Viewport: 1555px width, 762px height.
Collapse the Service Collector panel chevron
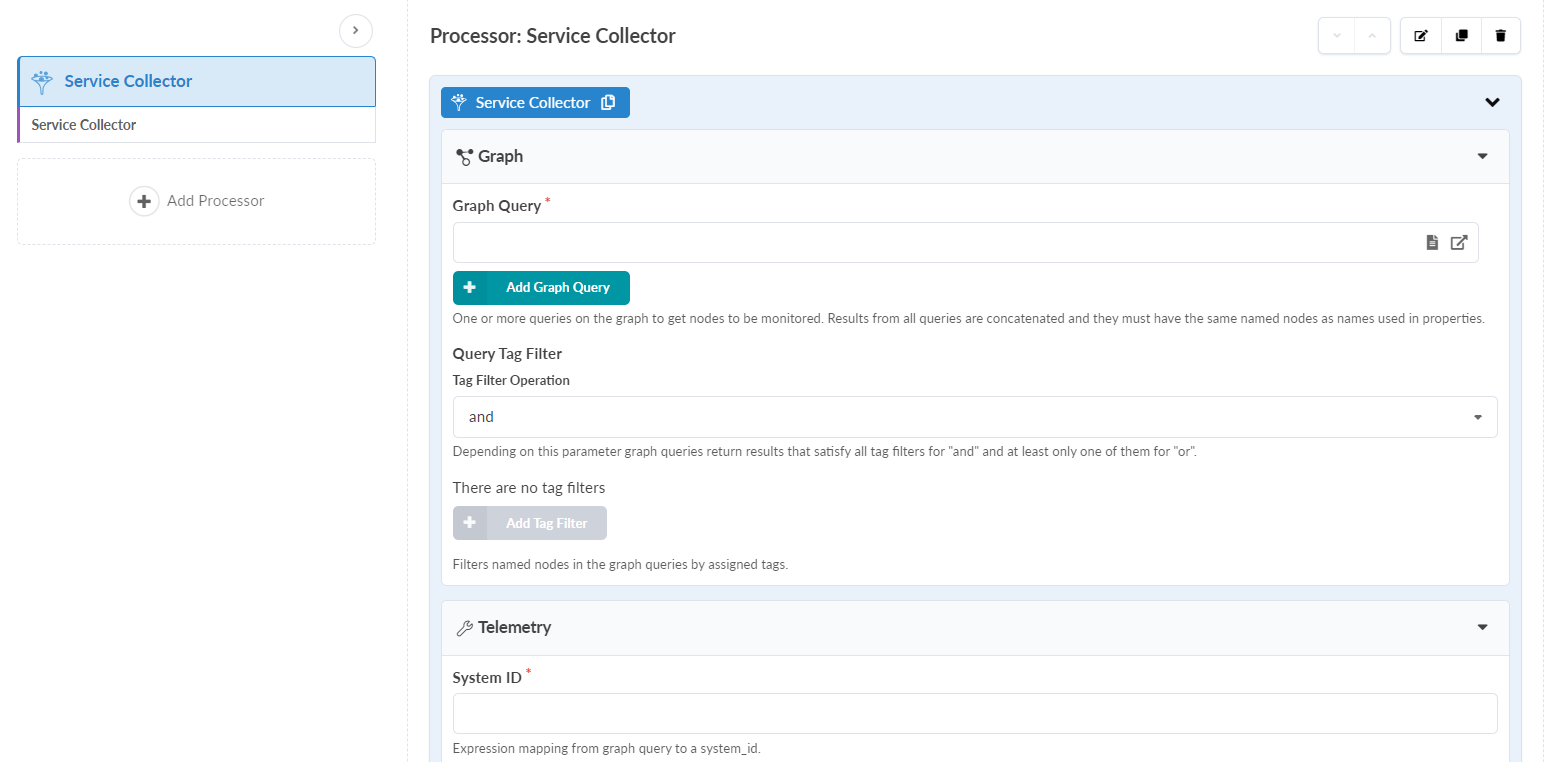pyautogui.click(x=1492, y=102)
